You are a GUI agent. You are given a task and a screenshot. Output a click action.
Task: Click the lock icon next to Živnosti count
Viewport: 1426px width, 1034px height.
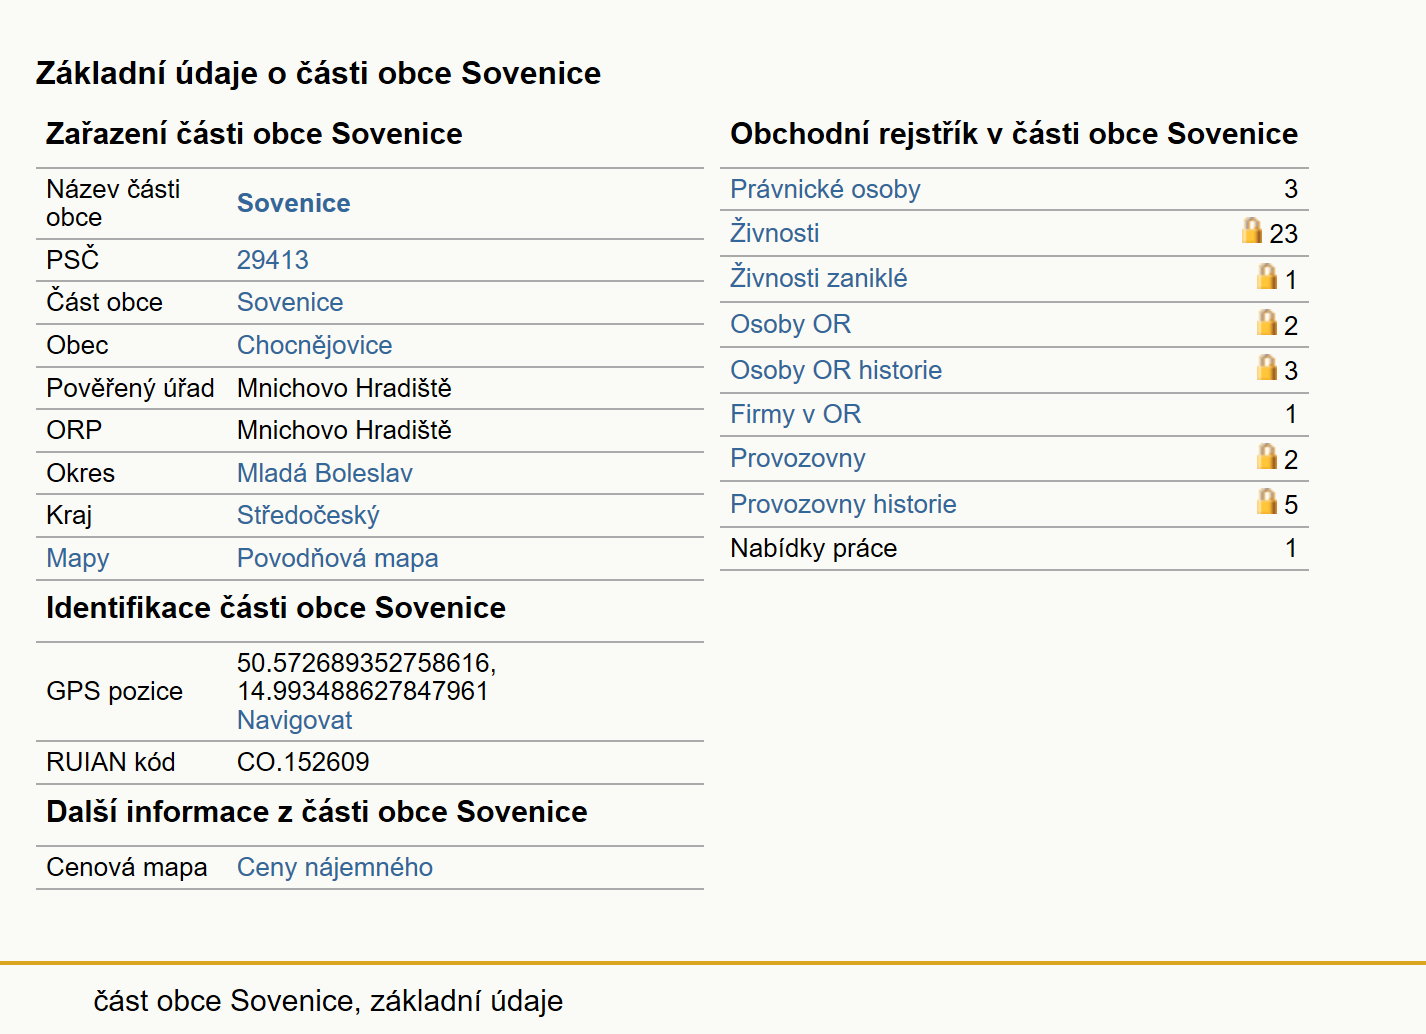click(1251, 231)
